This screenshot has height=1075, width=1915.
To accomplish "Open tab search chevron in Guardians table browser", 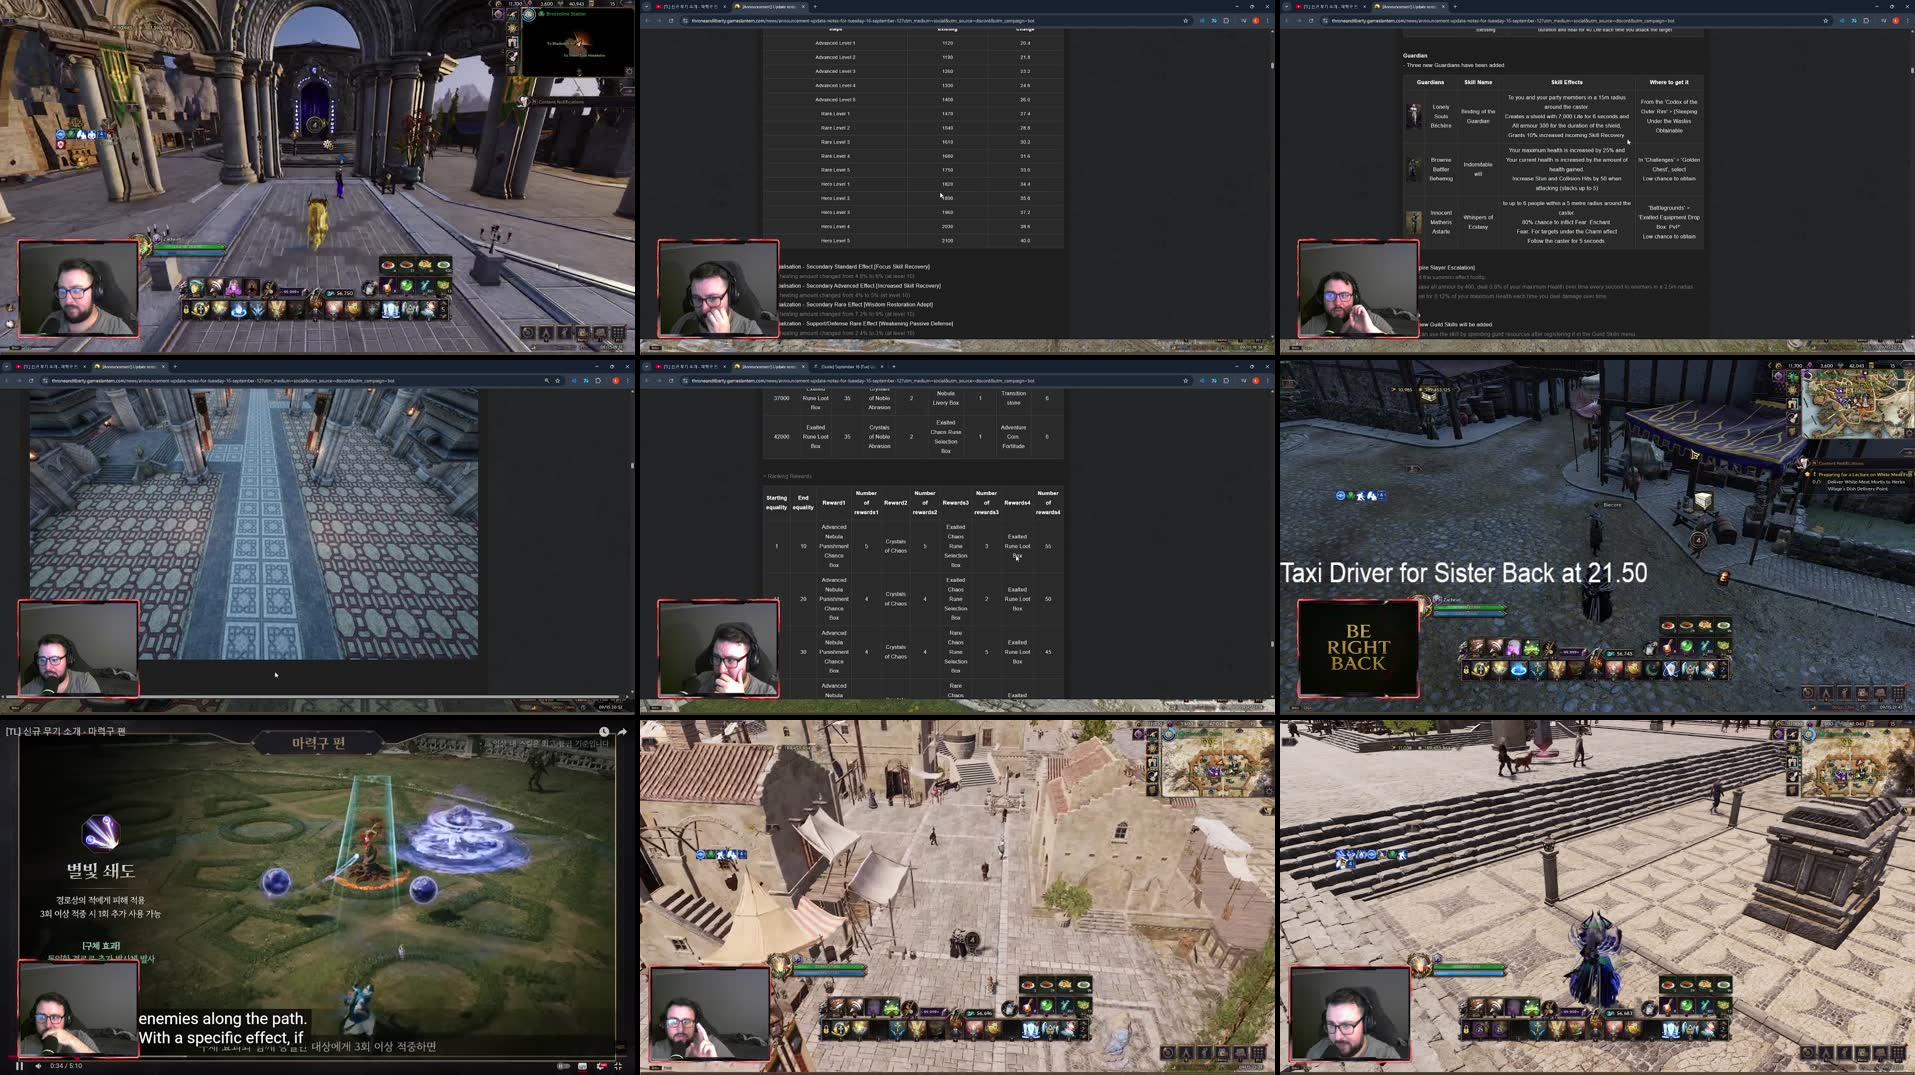I will coord(1287,6).
